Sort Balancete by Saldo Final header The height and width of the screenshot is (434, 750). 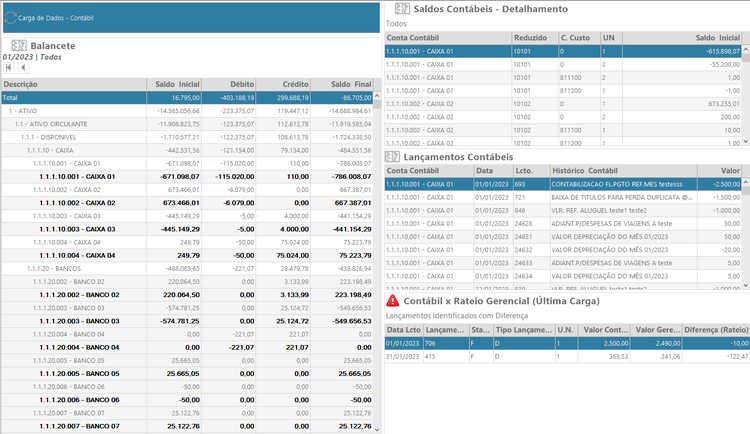tap(342, 84)
